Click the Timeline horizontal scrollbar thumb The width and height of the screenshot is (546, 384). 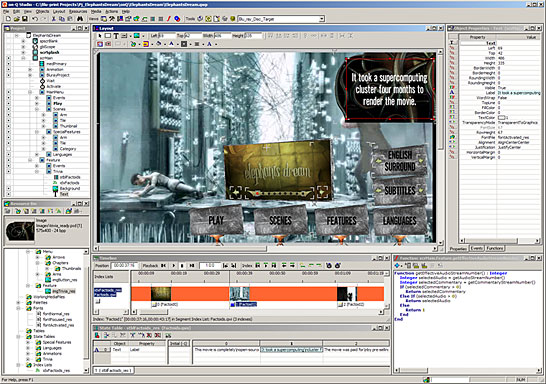pyautogui.click(x=154, y=312)
